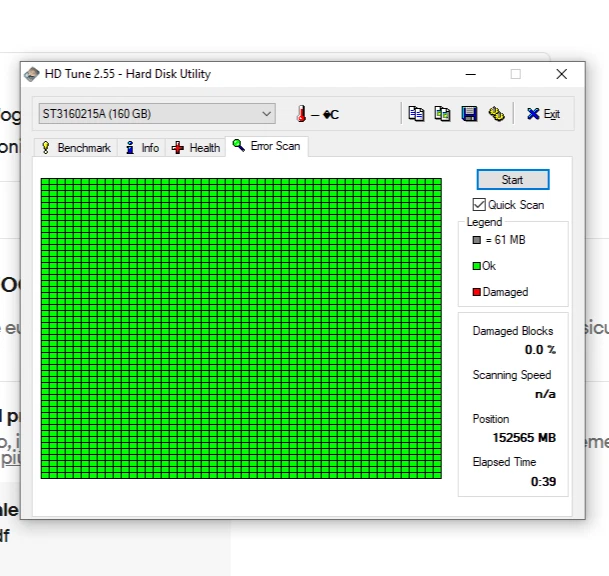This screenshot has height=576, width=609.
Task: Click the HD Tune title bar app icon
Action: pyautogui.click(x=32, y=74)
